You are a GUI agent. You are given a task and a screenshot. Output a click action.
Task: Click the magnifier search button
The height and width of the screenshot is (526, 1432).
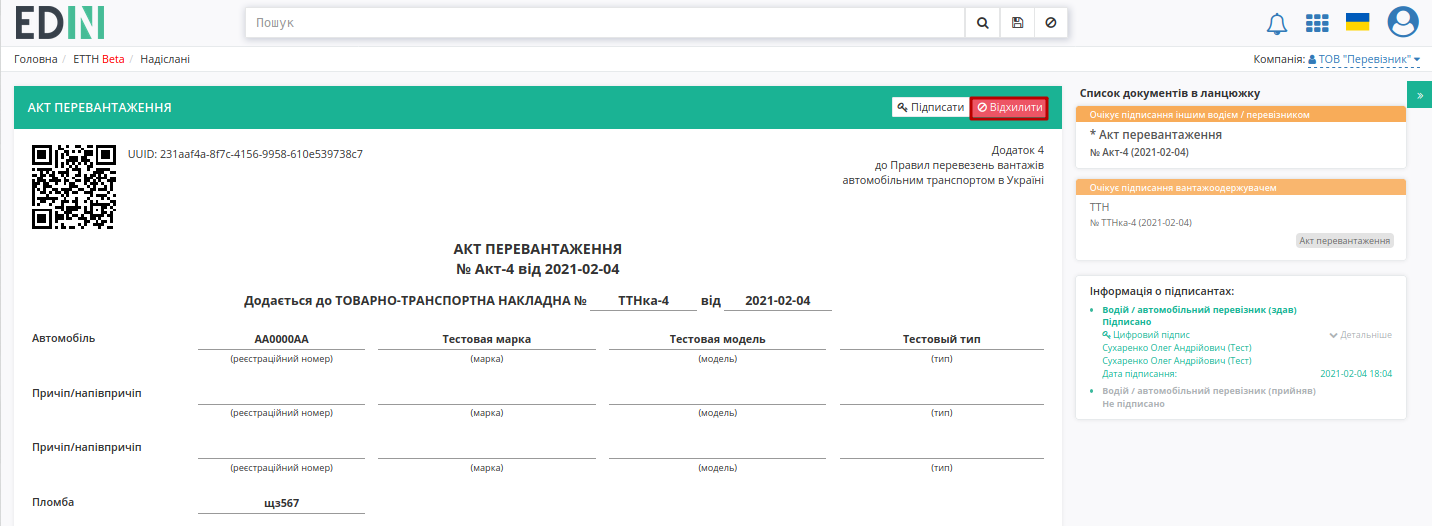(x=982, y=22)
